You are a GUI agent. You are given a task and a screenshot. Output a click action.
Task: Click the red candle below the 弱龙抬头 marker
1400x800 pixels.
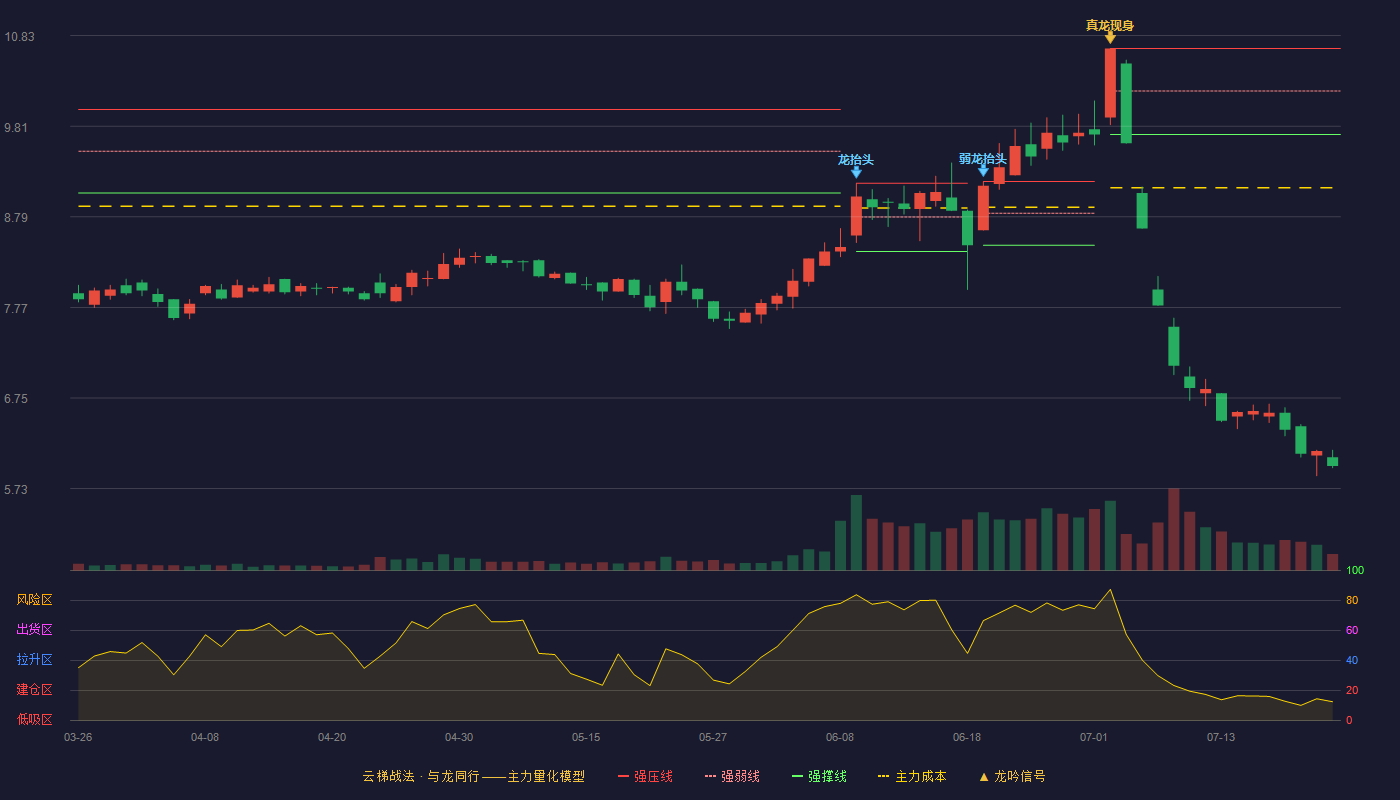[983, 208]
